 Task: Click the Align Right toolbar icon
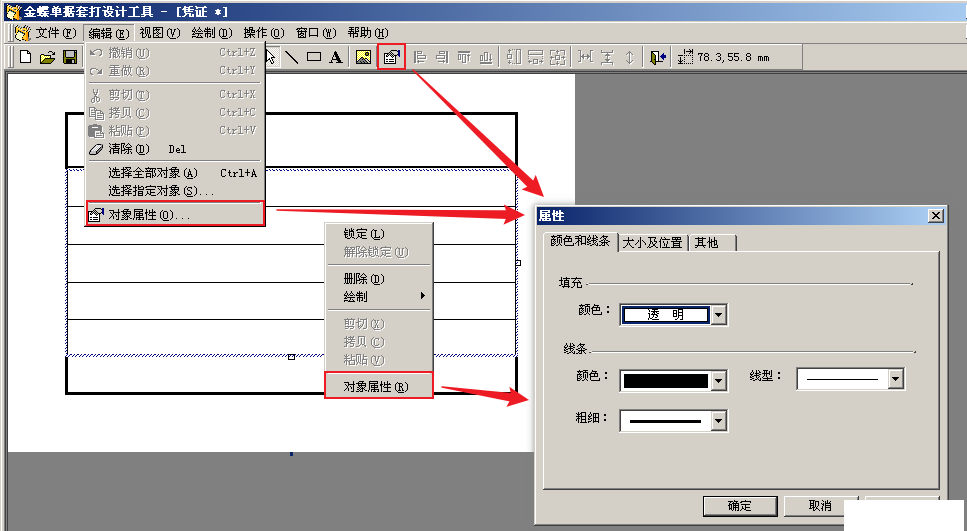tap(442, 57)
